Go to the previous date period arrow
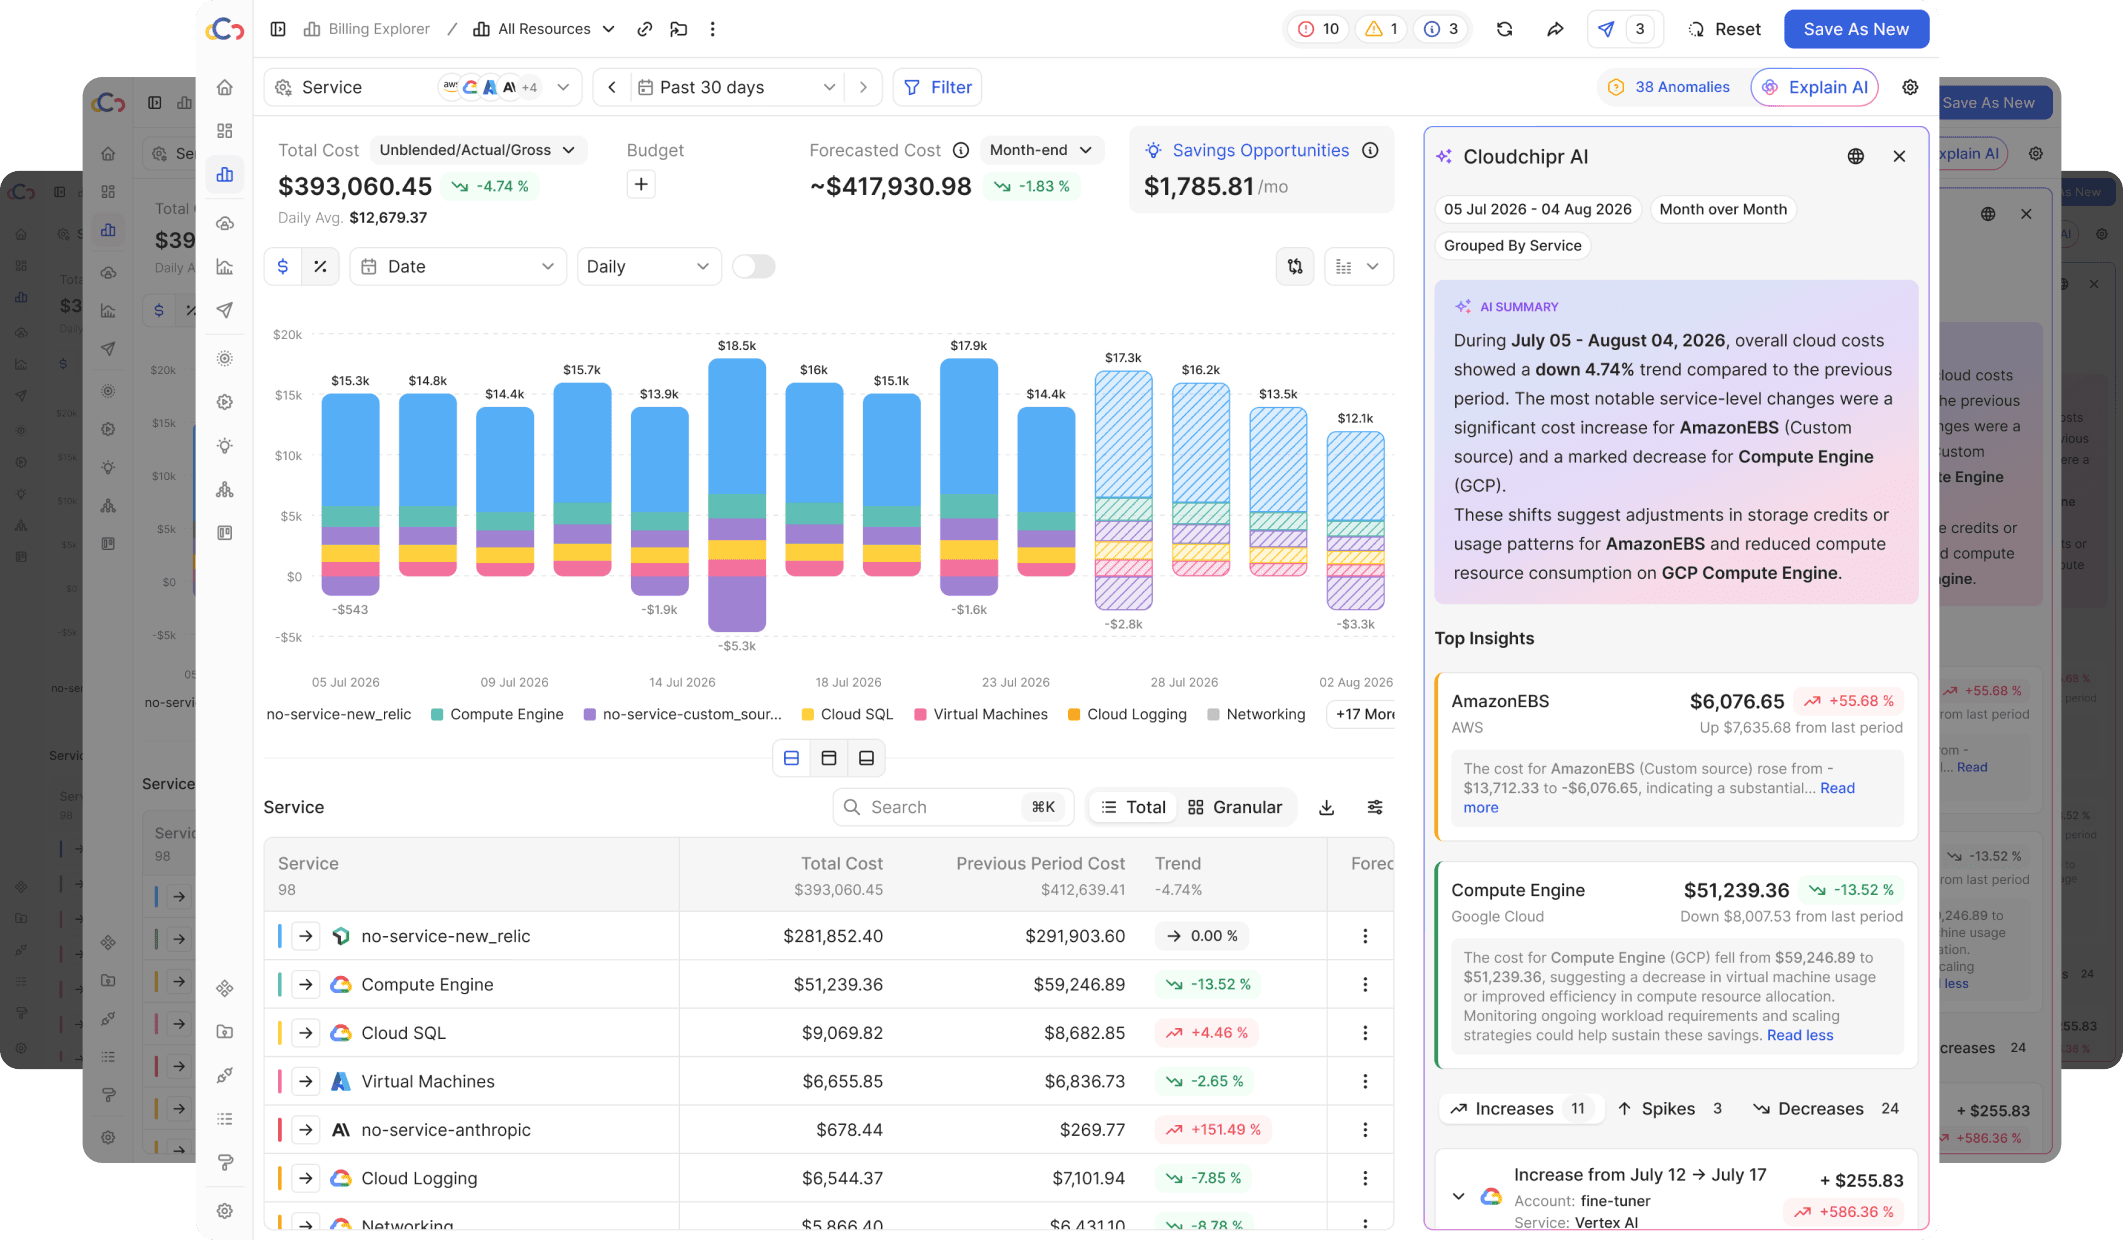 pos(612,87)
